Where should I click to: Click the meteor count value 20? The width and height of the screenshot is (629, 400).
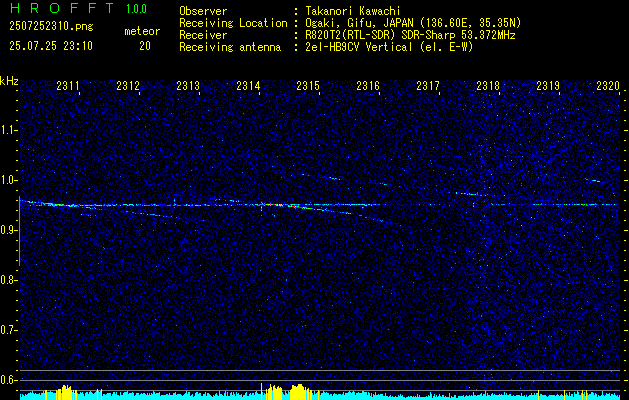pyautogui.click(x=145, y=46)
